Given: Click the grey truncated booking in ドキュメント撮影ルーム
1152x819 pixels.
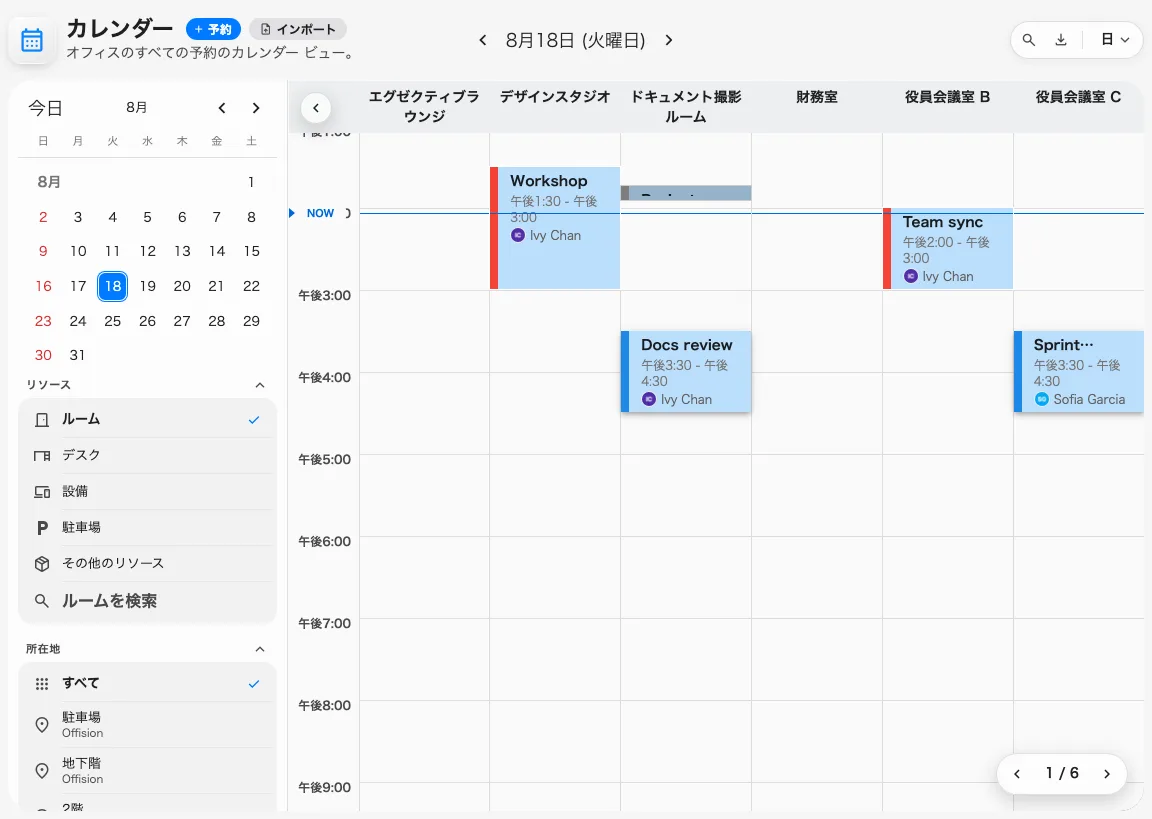Looking at the screenshot, I should 686,193.
